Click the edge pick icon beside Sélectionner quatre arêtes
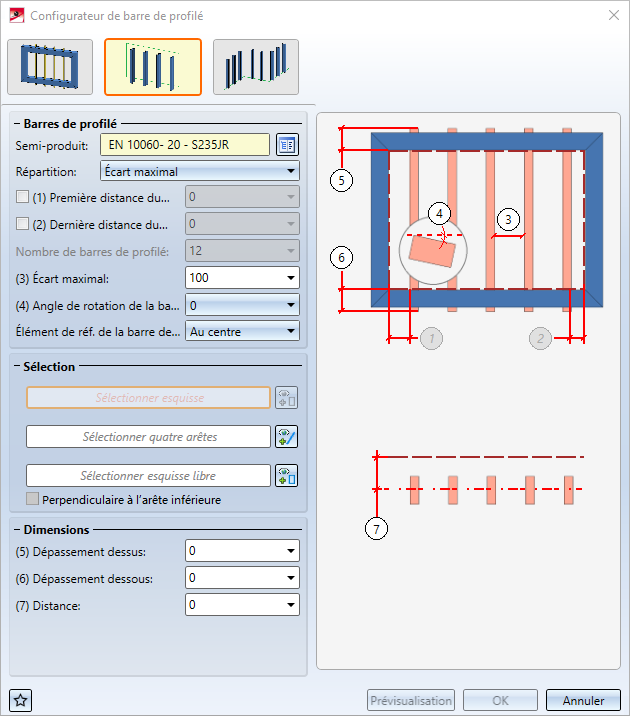Image resolution: width=630 pixels, height=716 pixels. (287, 437)
